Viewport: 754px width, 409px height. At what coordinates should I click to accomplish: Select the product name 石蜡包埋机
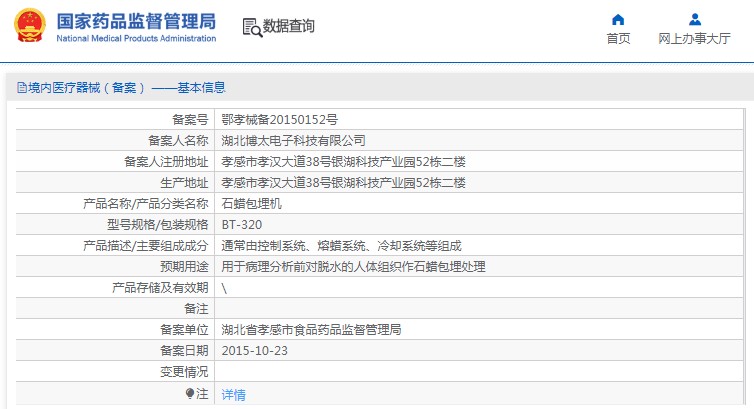point(251,204)
